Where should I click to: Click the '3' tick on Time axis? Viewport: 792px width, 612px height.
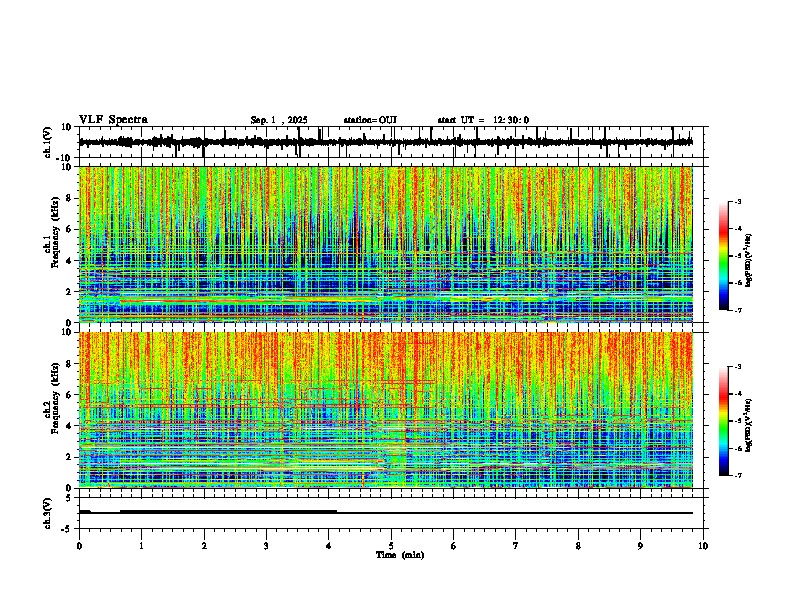266,546
